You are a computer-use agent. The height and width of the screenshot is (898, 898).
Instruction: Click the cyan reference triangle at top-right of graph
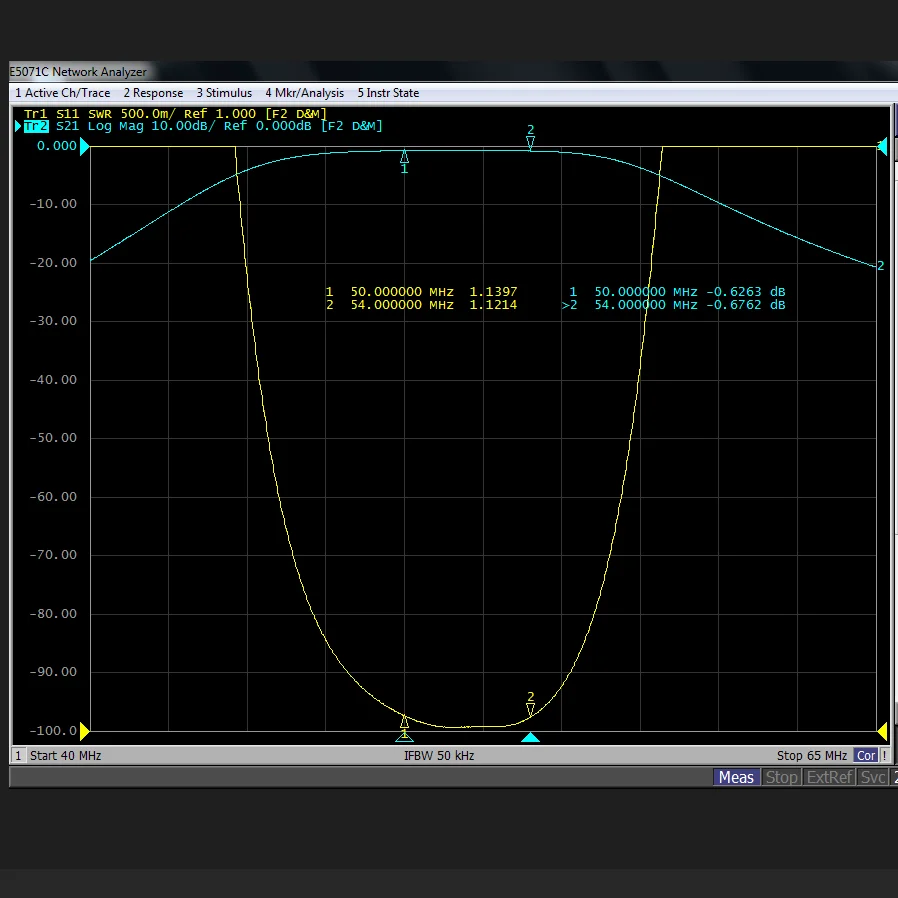(x=882, y=147)
